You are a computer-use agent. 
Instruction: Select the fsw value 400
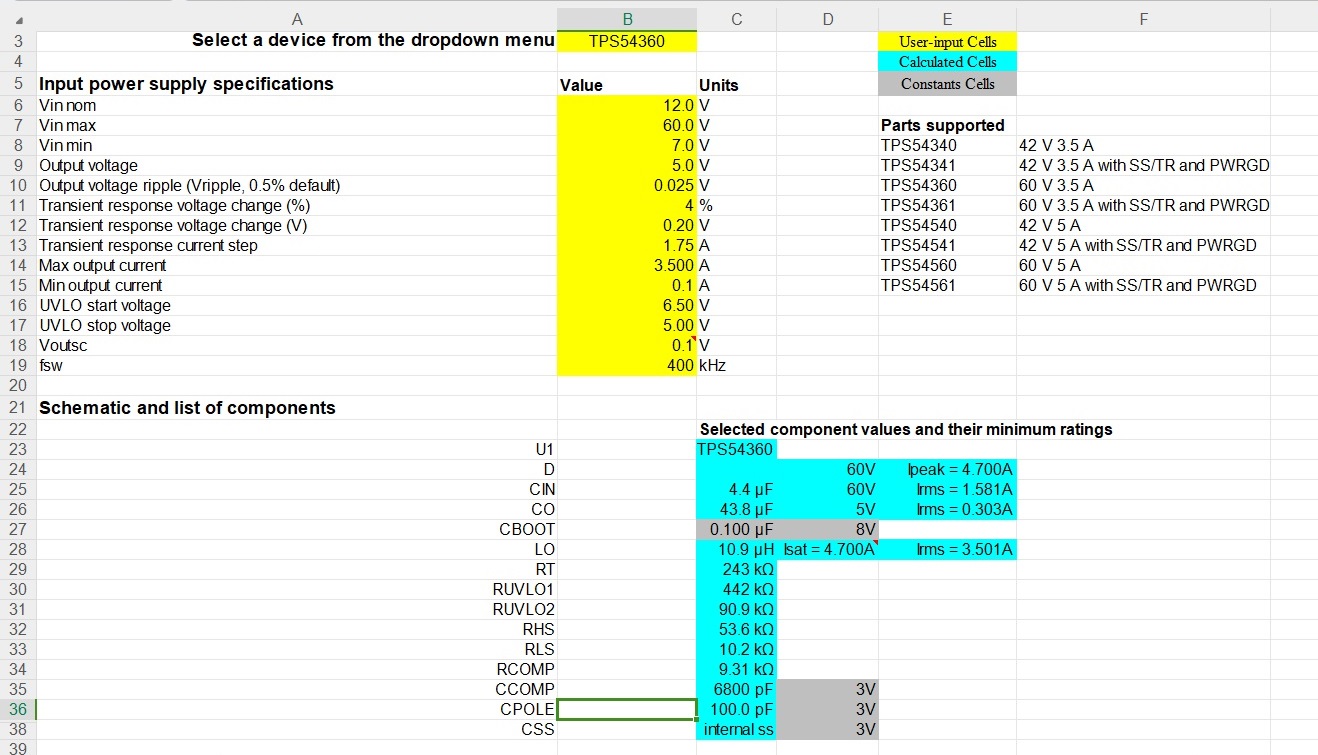(627, 365)
